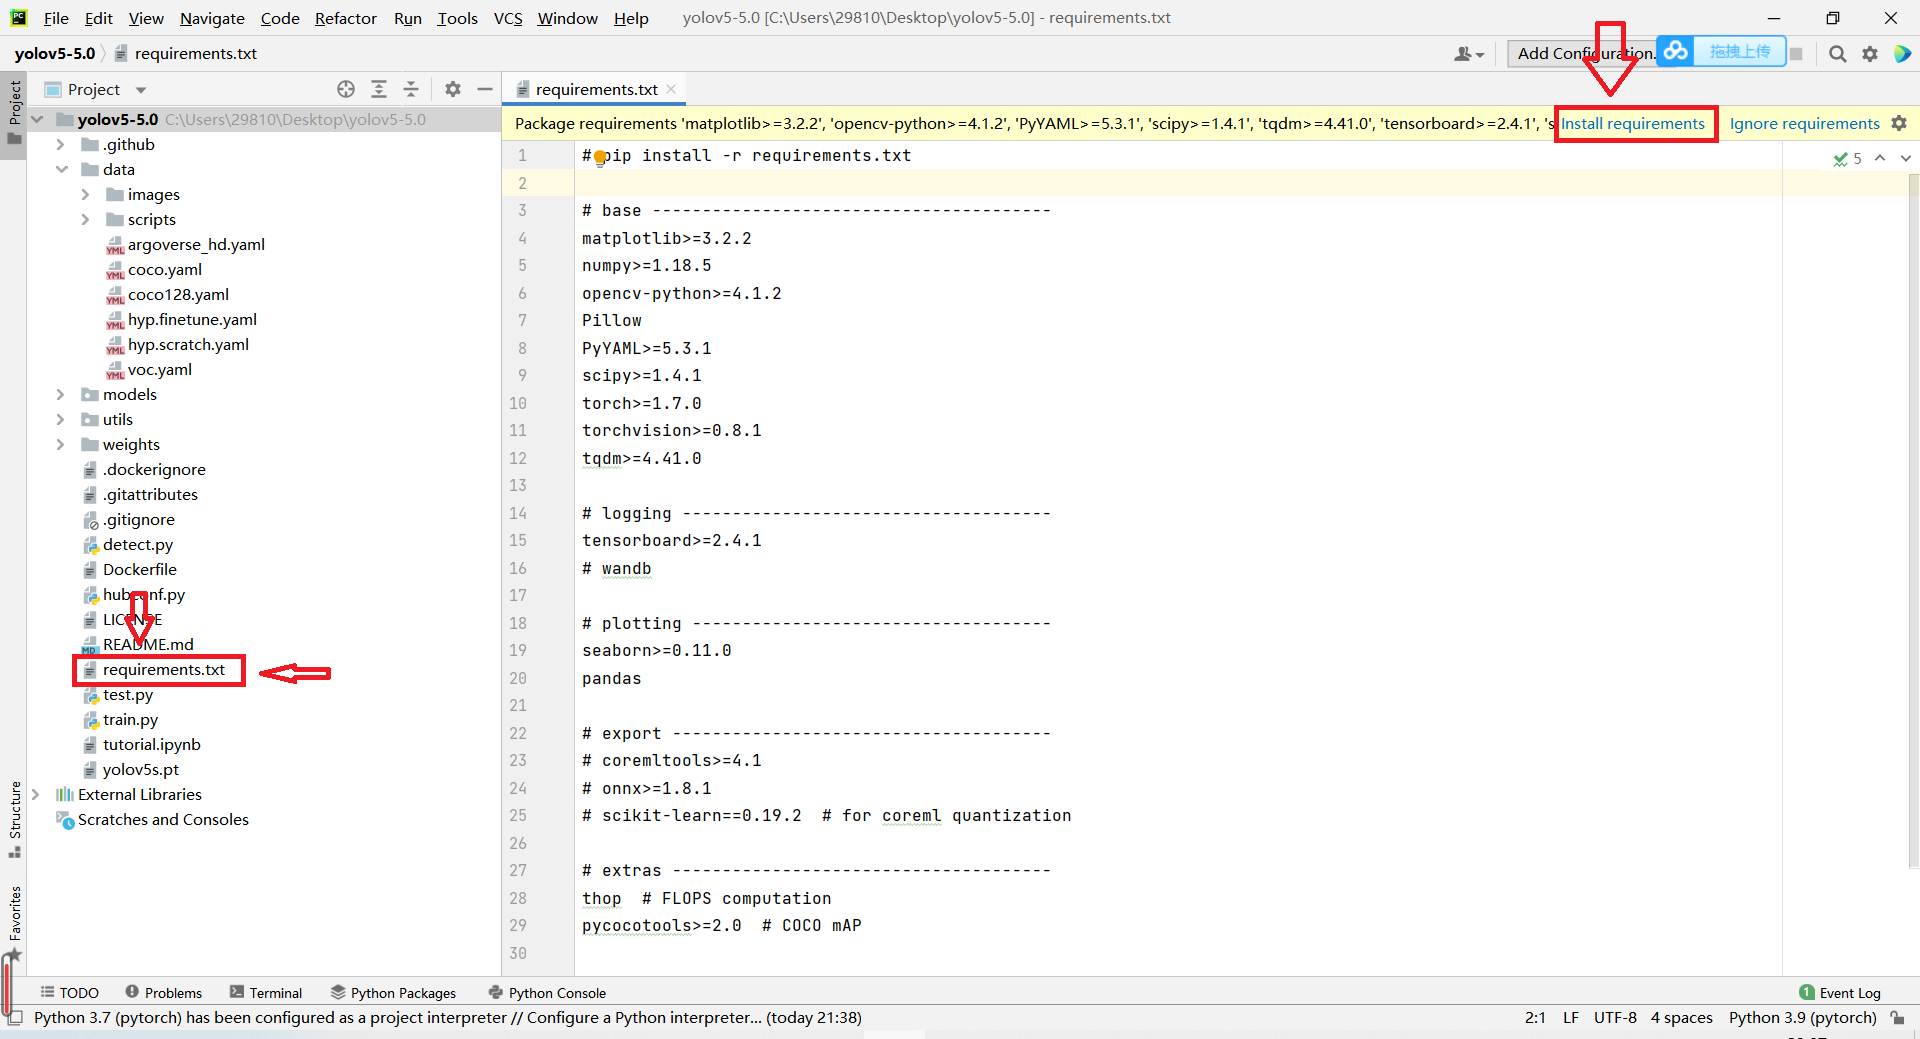1920x1039 pixels.
Task: Open the TODO tool window
Action: [69, 993]
